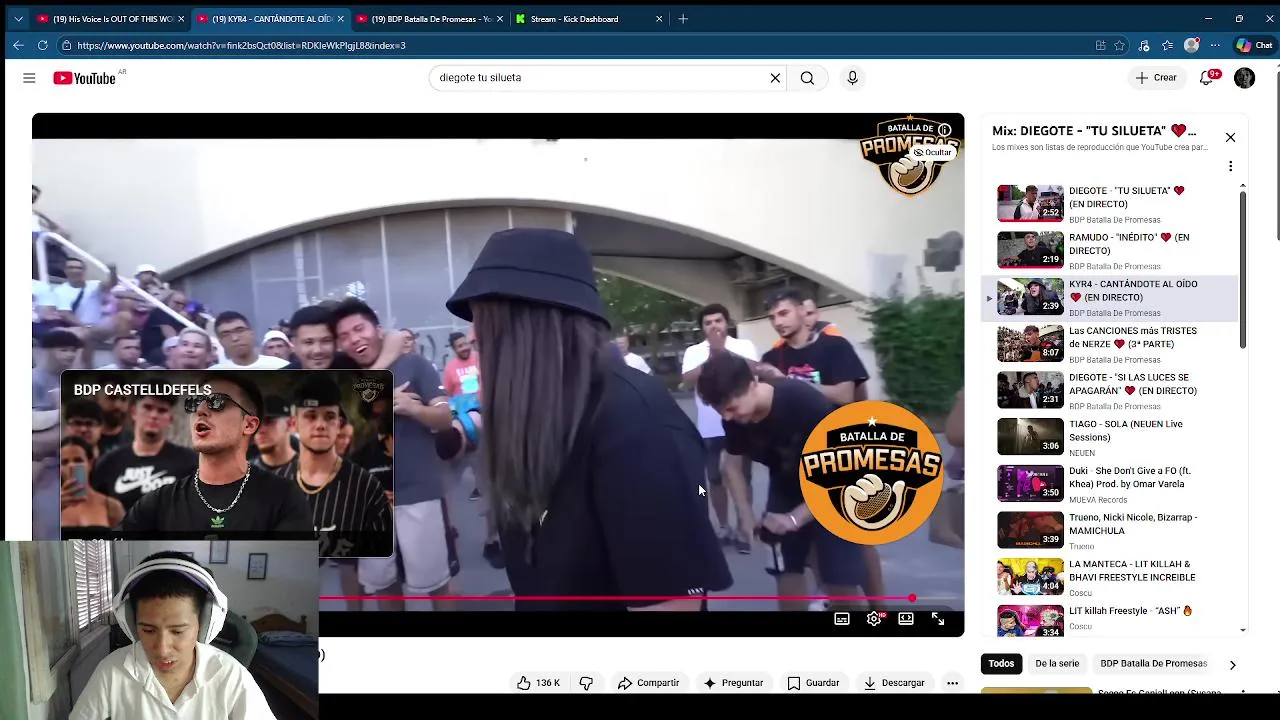Start voice search with microphone
The height and width of the screenshot is (720, 1280).
[x=852, y=78]
